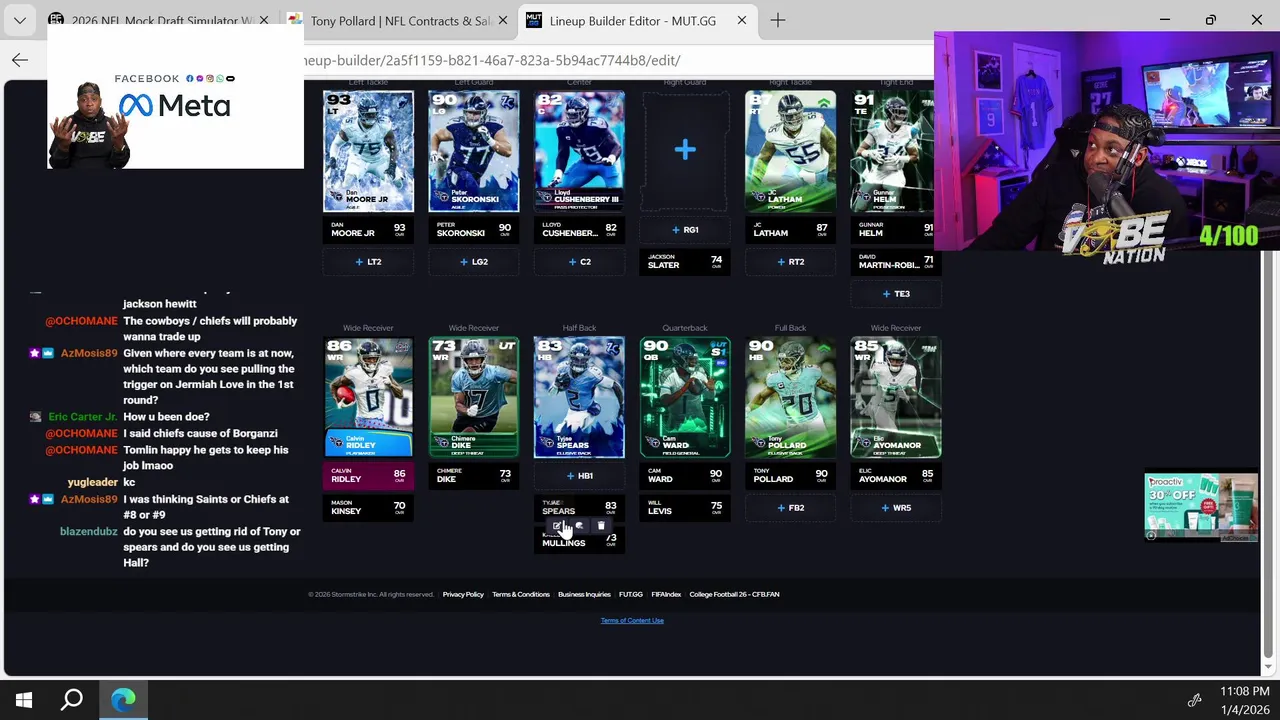This screenshot has height=720, width=1280.
Task: Select Tyjae Spears 83 card image
Action: pos(579,397)
